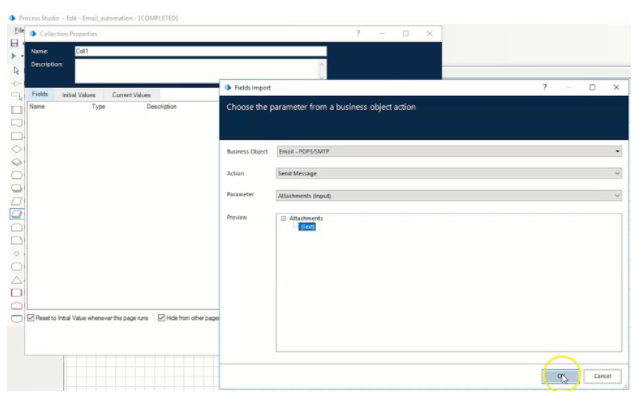Viewport: 642px width, 407px height.
Task: Maximize the Fields Import dialog
Action: (x=592, y=87)
